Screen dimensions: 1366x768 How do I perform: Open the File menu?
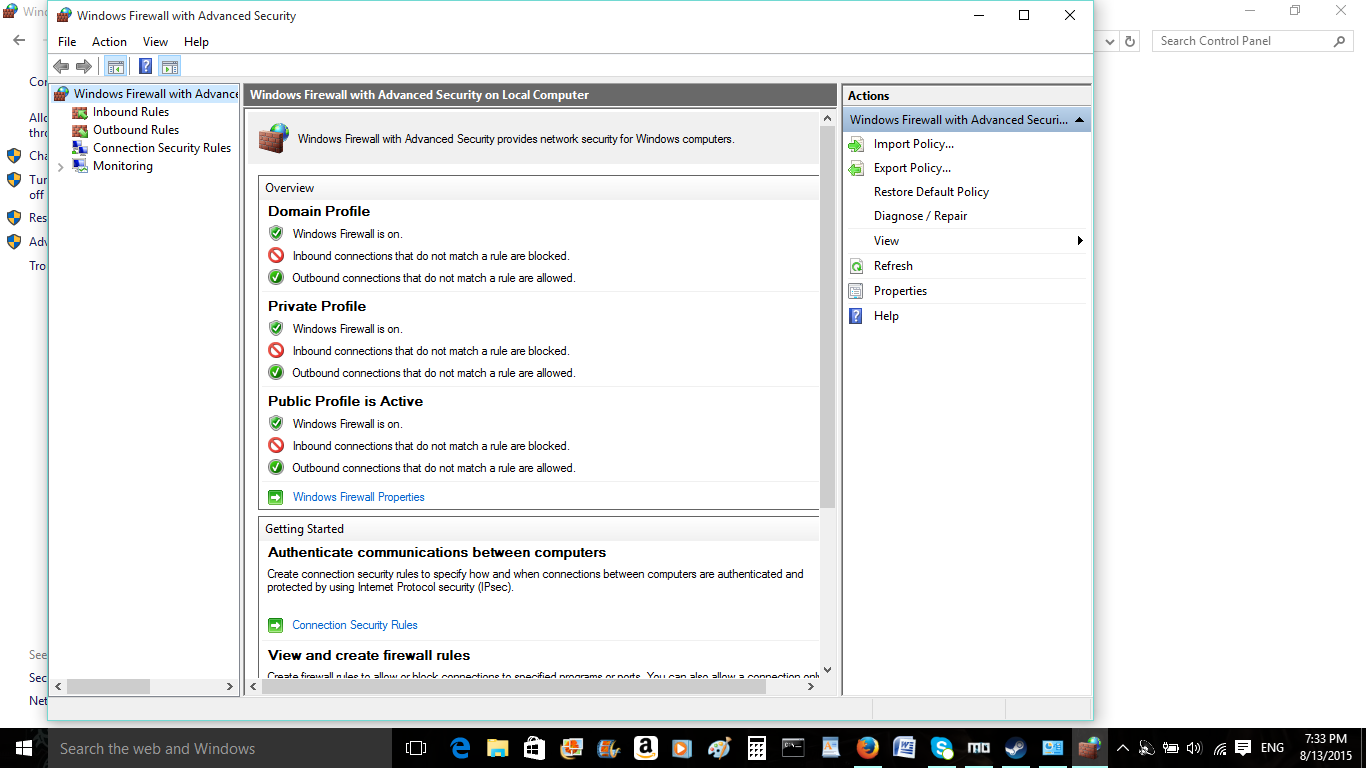[67, 42]
